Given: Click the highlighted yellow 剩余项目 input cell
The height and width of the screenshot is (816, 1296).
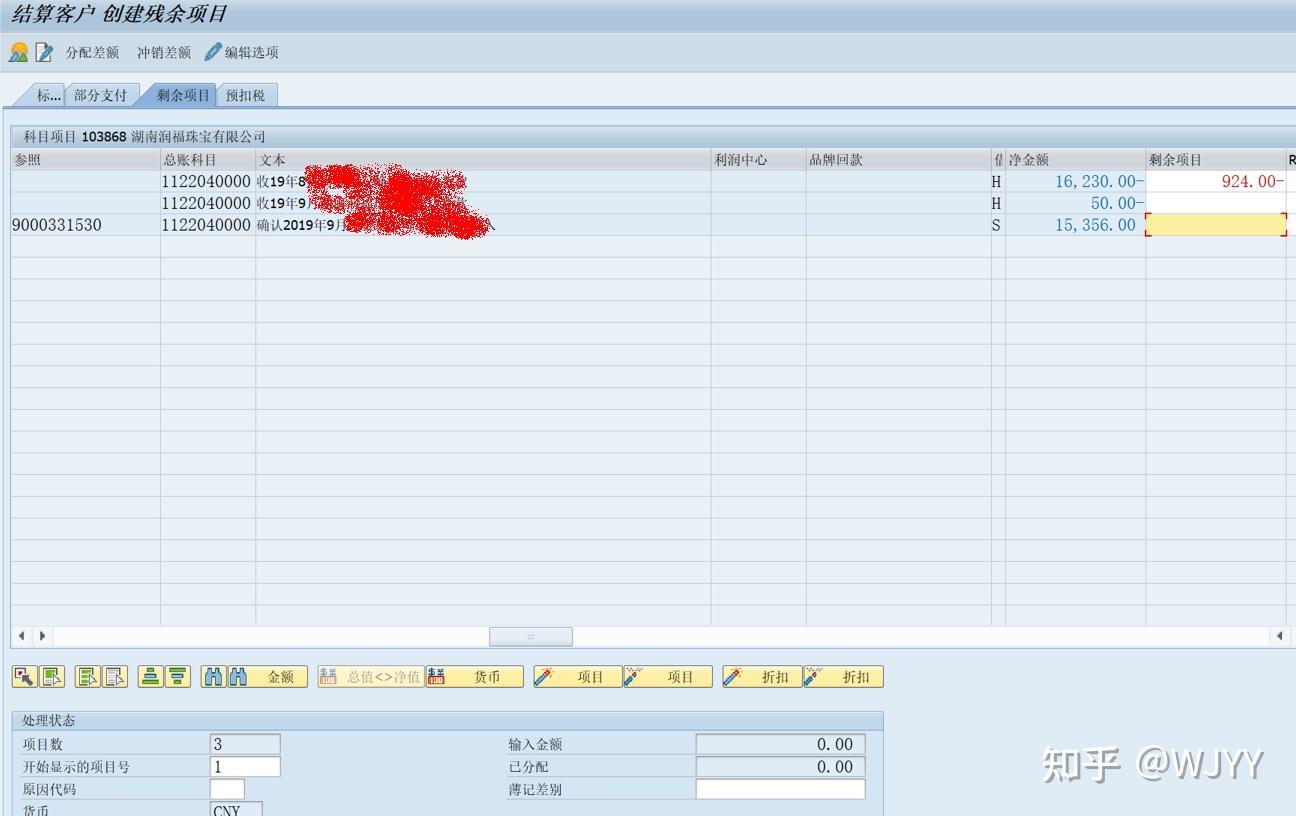Looking at the screenshot, I should [x=1214, y=225].
